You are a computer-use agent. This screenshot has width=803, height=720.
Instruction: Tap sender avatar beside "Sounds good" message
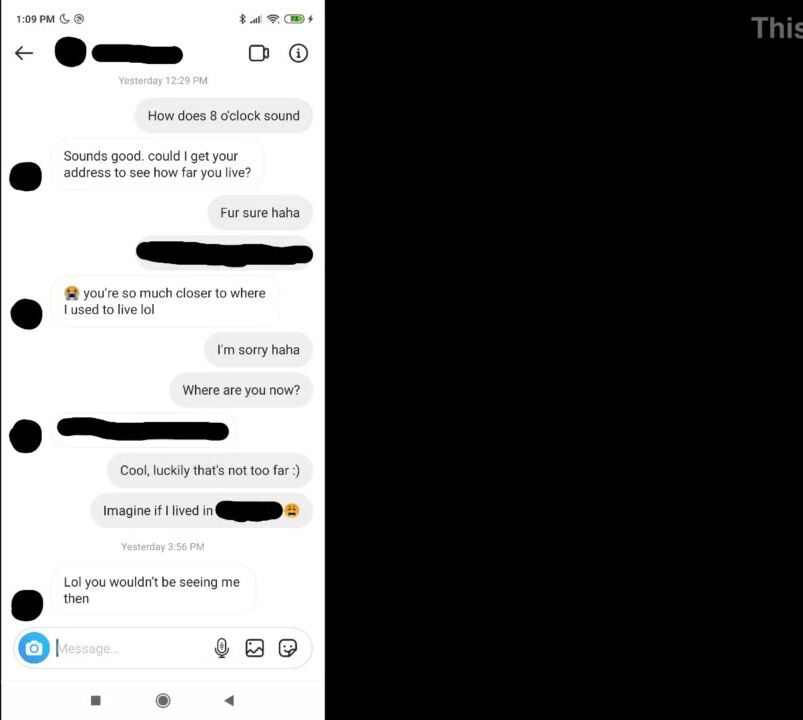[26, 177]
